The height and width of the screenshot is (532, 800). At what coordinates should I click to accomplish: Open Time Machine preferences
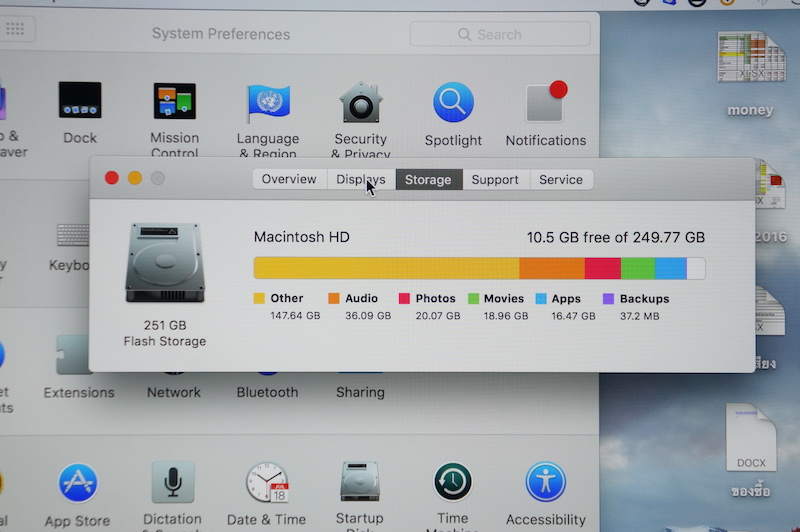point(453,482)
